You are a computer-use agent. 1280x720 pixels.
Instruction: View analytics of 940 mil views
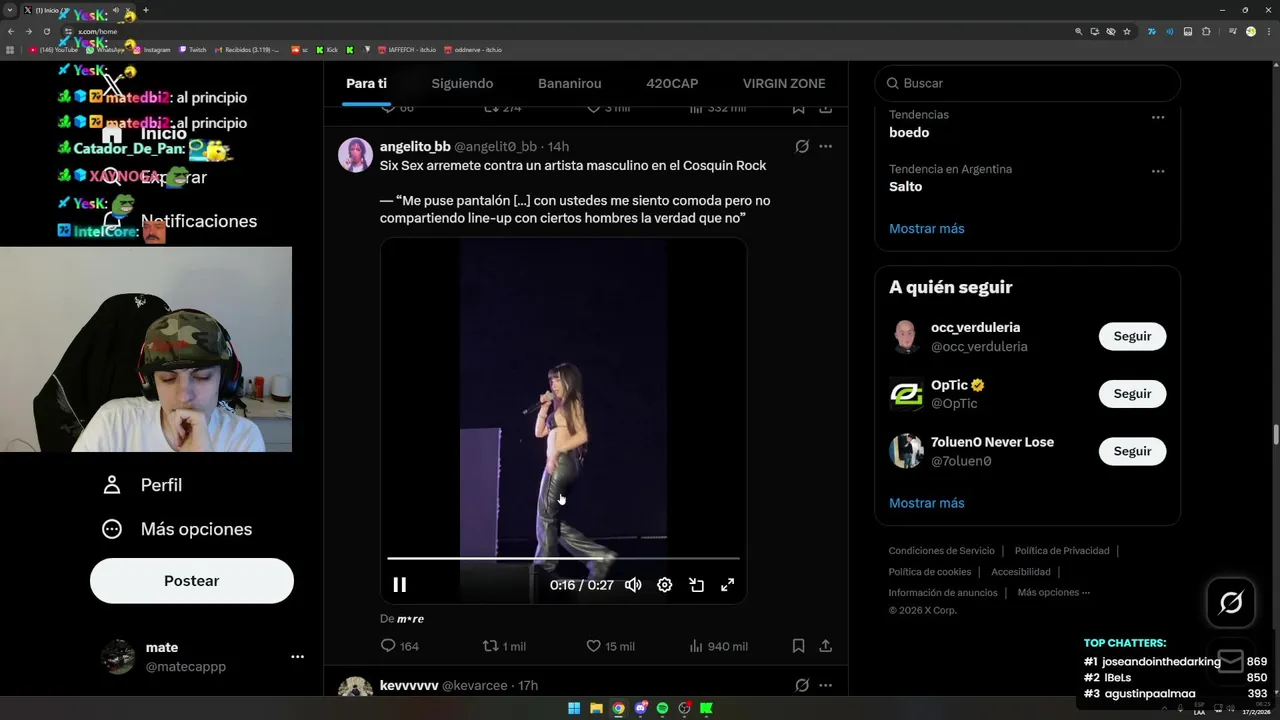718,646
